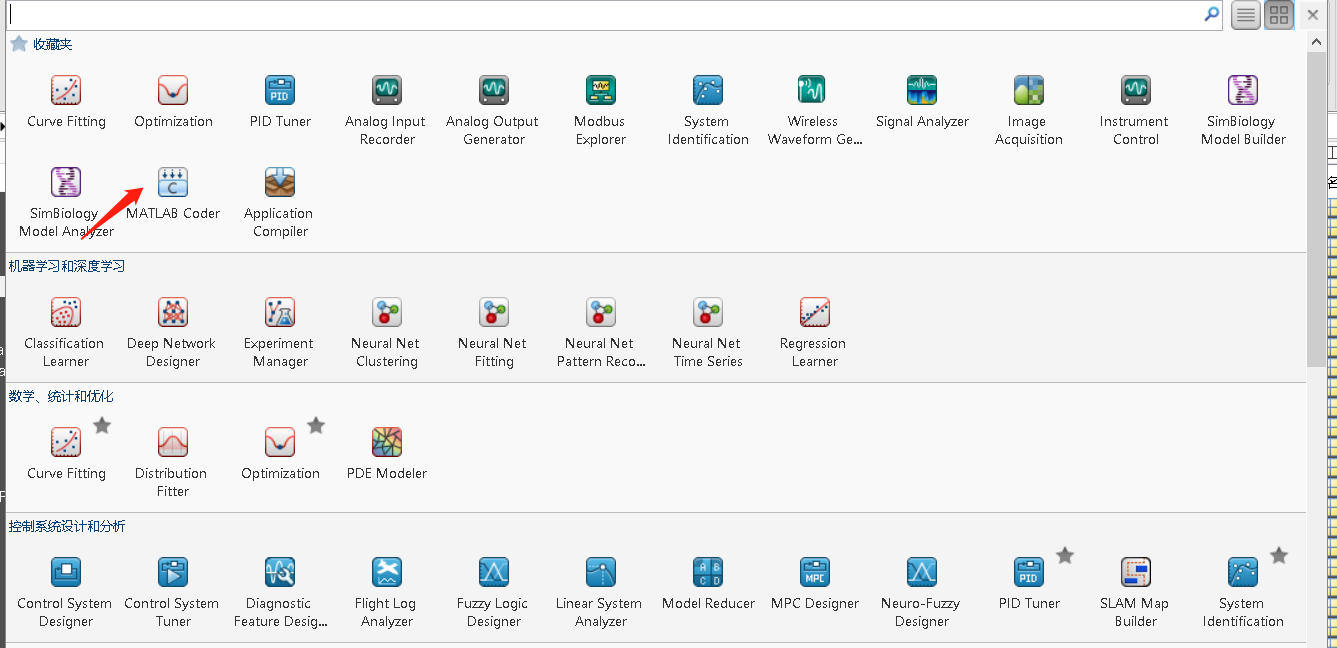Open Image Acquisition app

(1028, 110)
